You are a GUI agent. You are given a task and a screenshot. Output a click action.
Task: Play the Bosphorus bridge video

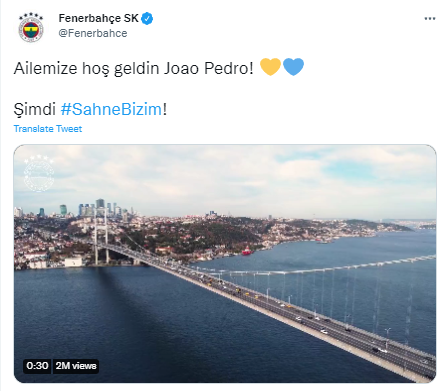(x=225, y=264)
